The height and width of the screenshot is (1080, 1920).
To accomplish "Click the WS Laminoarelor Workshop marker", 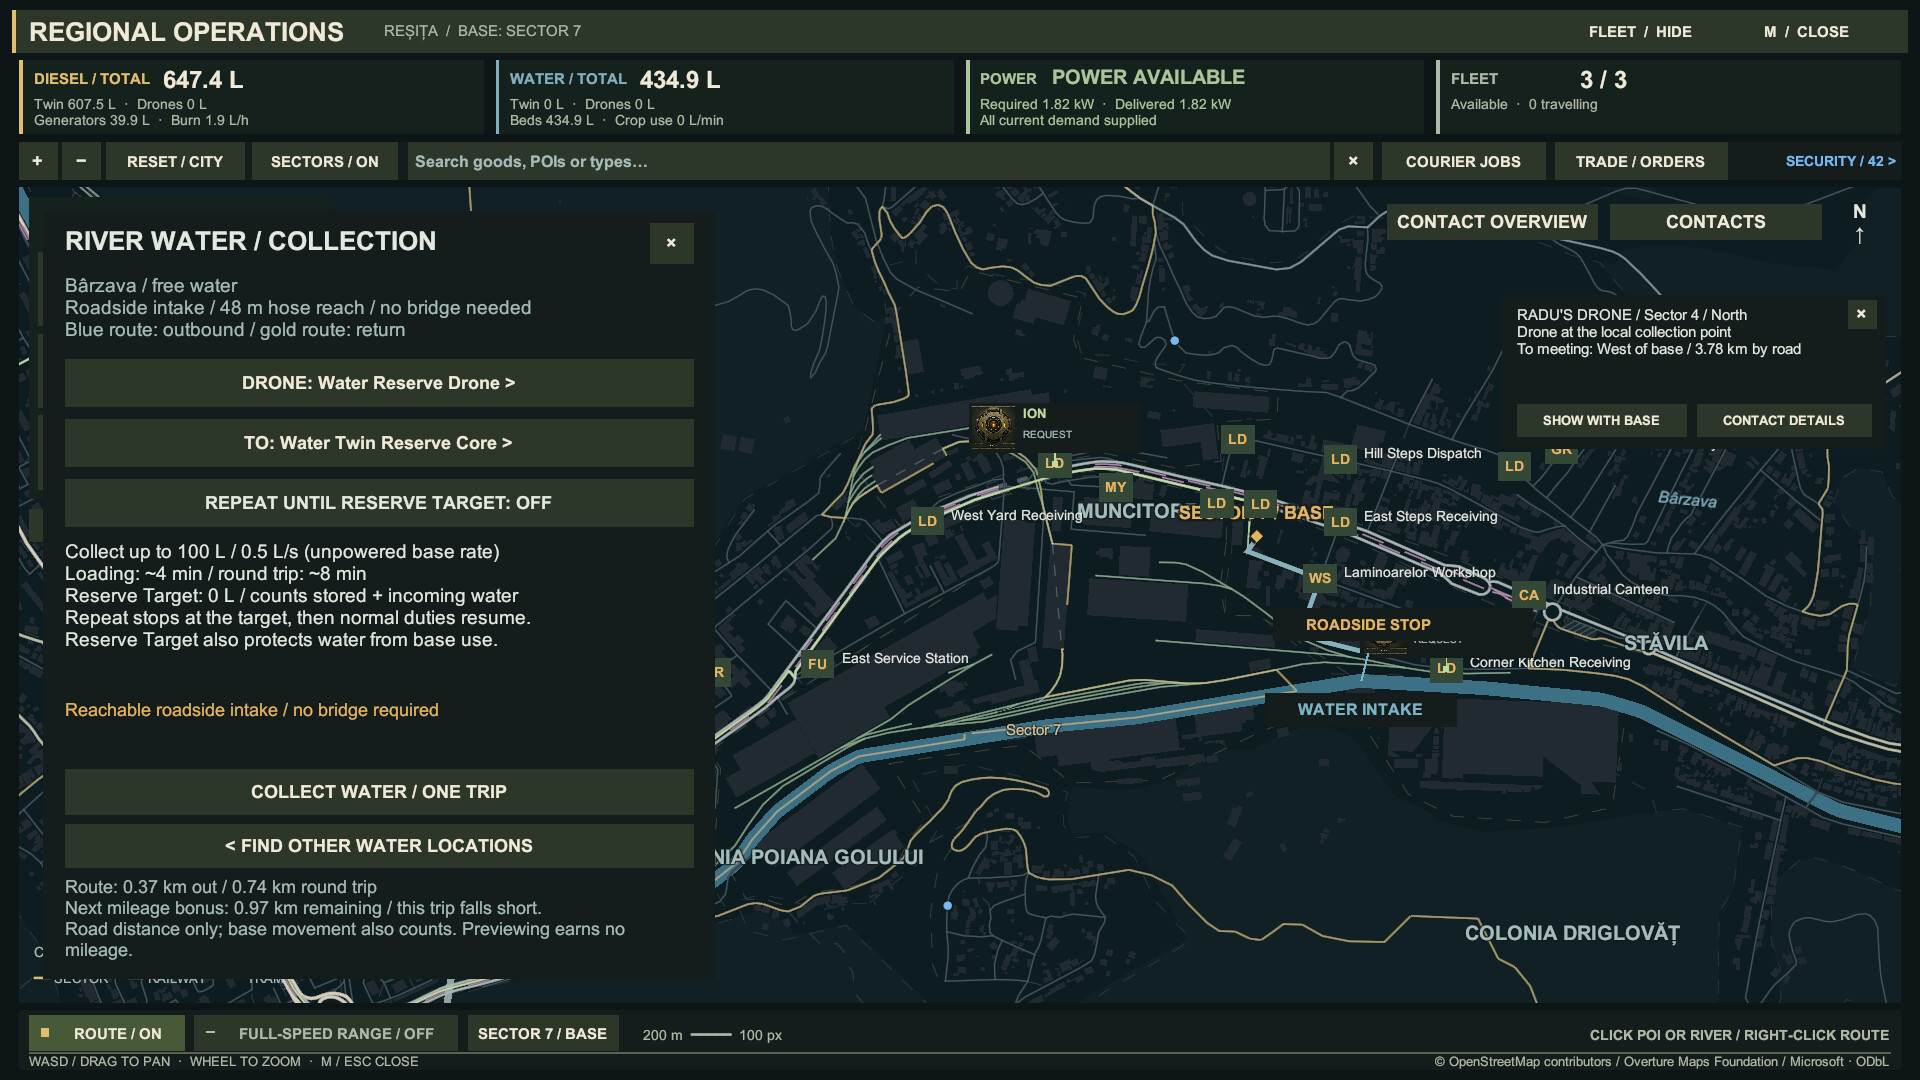I will [1320, 578].
